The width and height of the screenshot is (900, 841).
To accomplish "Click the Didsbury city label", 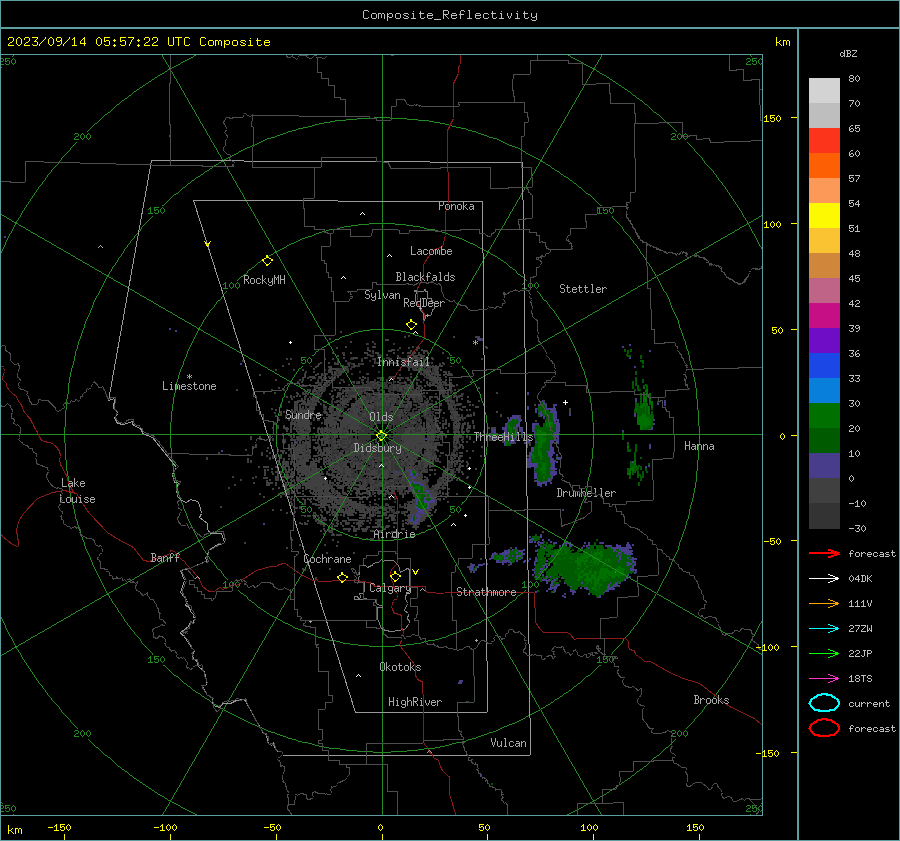I will pyautogui.click(x=377, y=448).
